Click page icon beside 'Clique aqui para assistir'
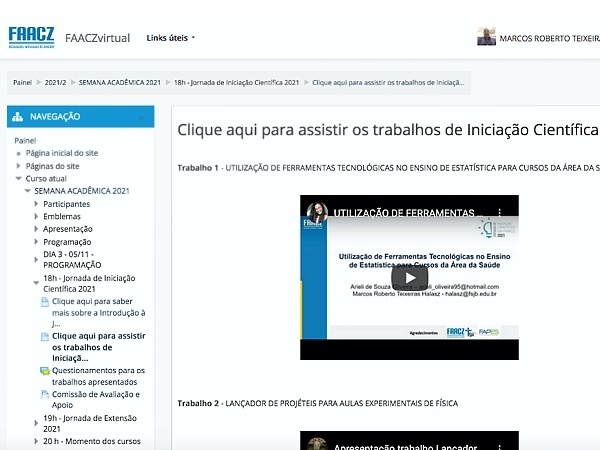 pos(45,336)
